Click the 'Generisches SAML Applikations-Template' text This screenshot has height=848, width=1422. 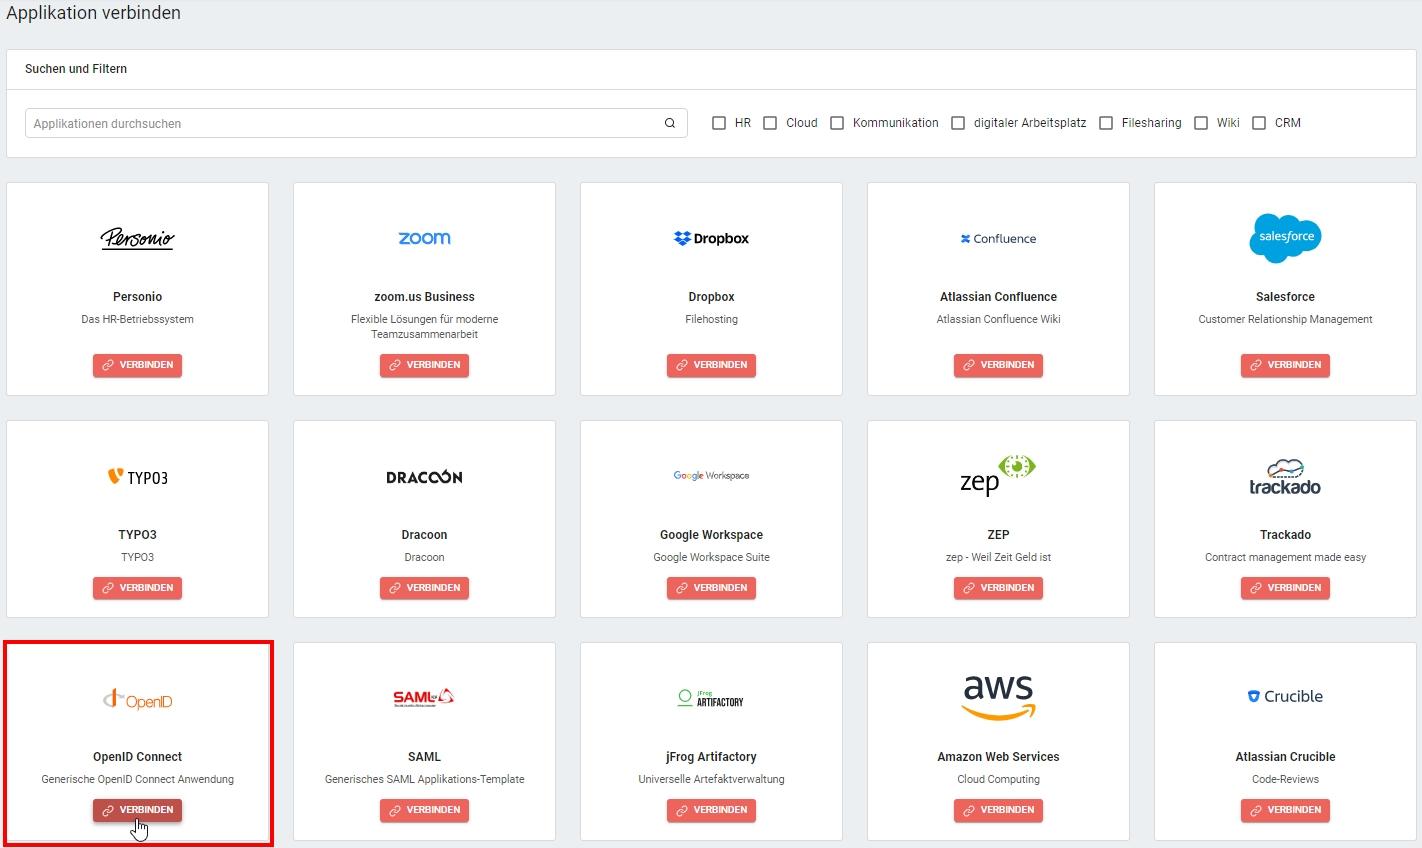(x=424, y=780)
